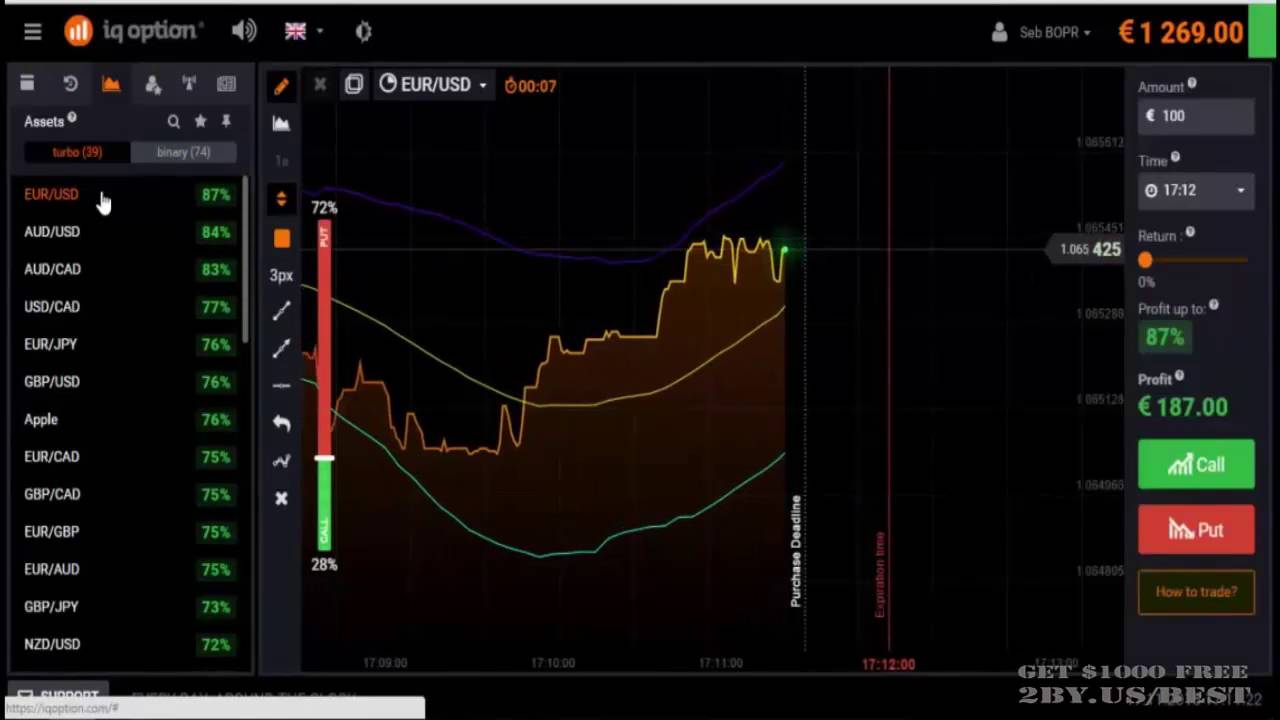Buy a Put option
1280x720 pixels.
[x=1196, y=530]
